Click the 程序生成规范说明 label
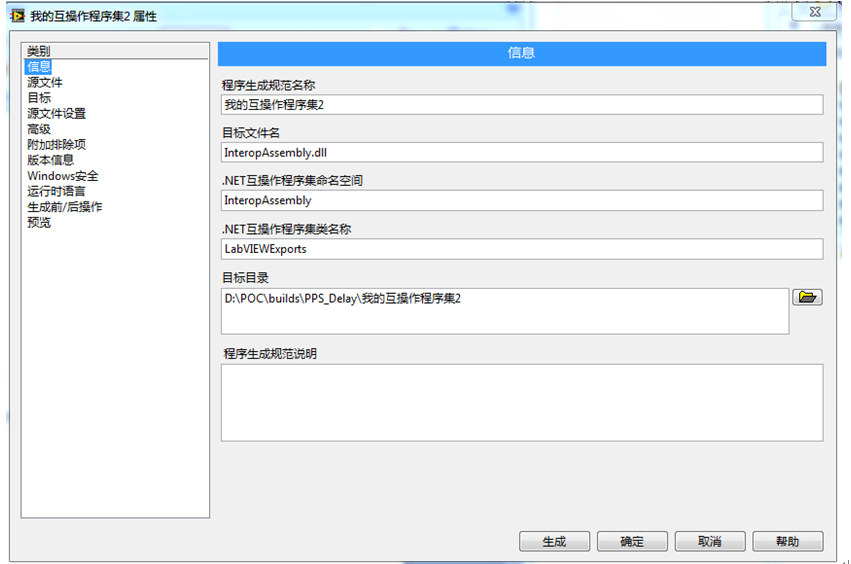This screenshot has width=851, height=564. [x=270, y=354]
